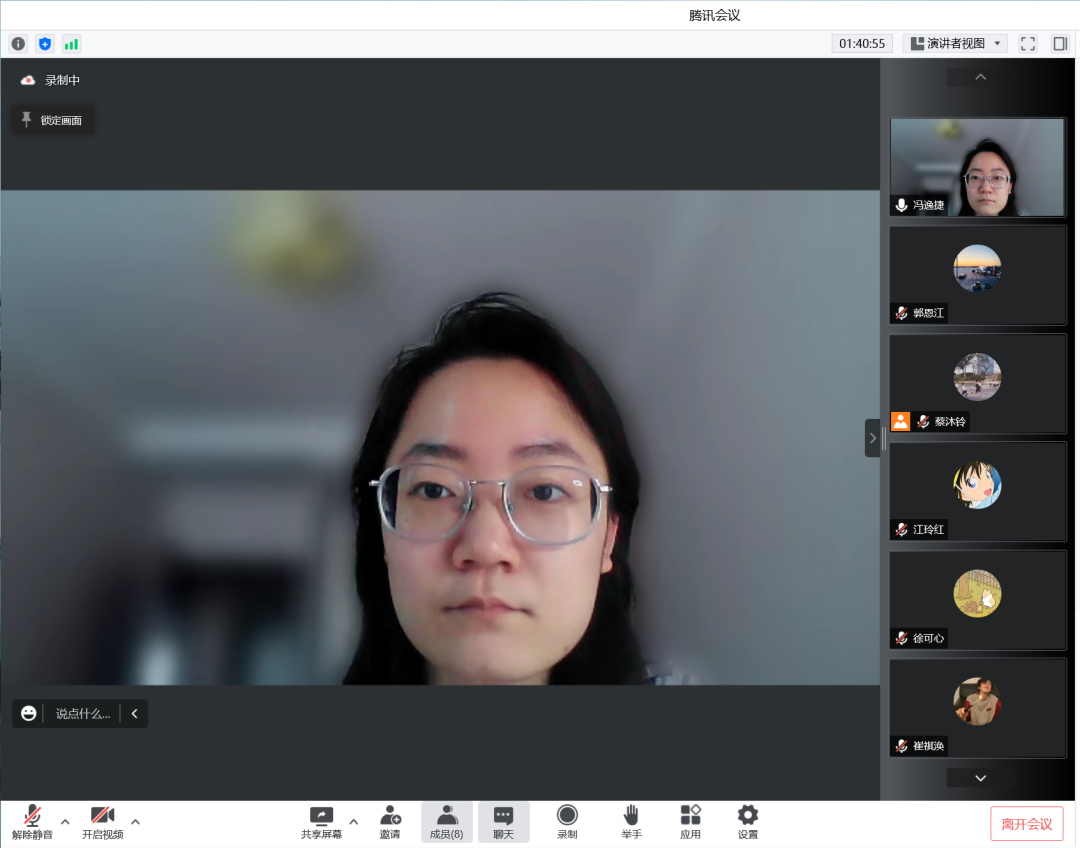Toggle the side panel layout icon
The image size is (1080, 848).
pos(1060,44)
